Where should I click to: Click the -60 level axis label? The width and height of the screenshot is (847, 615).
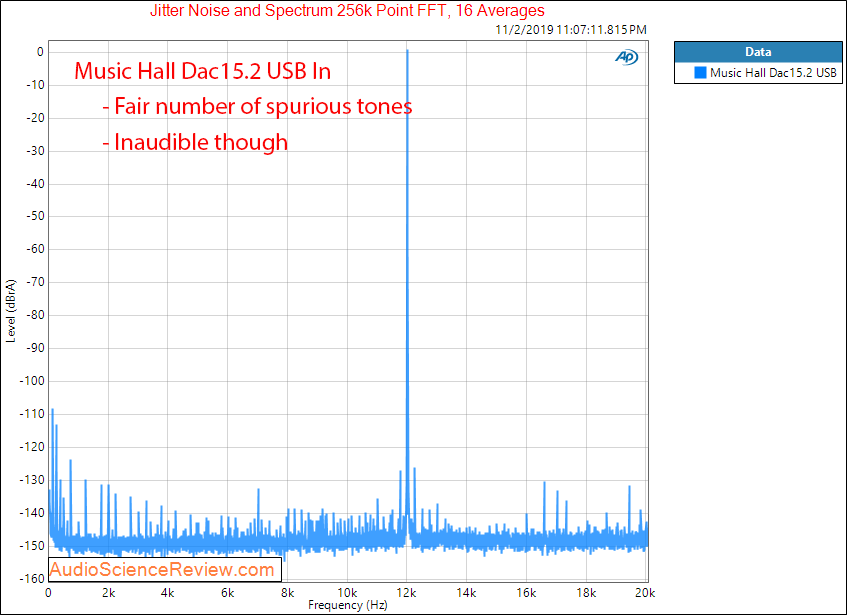[35, 249]
